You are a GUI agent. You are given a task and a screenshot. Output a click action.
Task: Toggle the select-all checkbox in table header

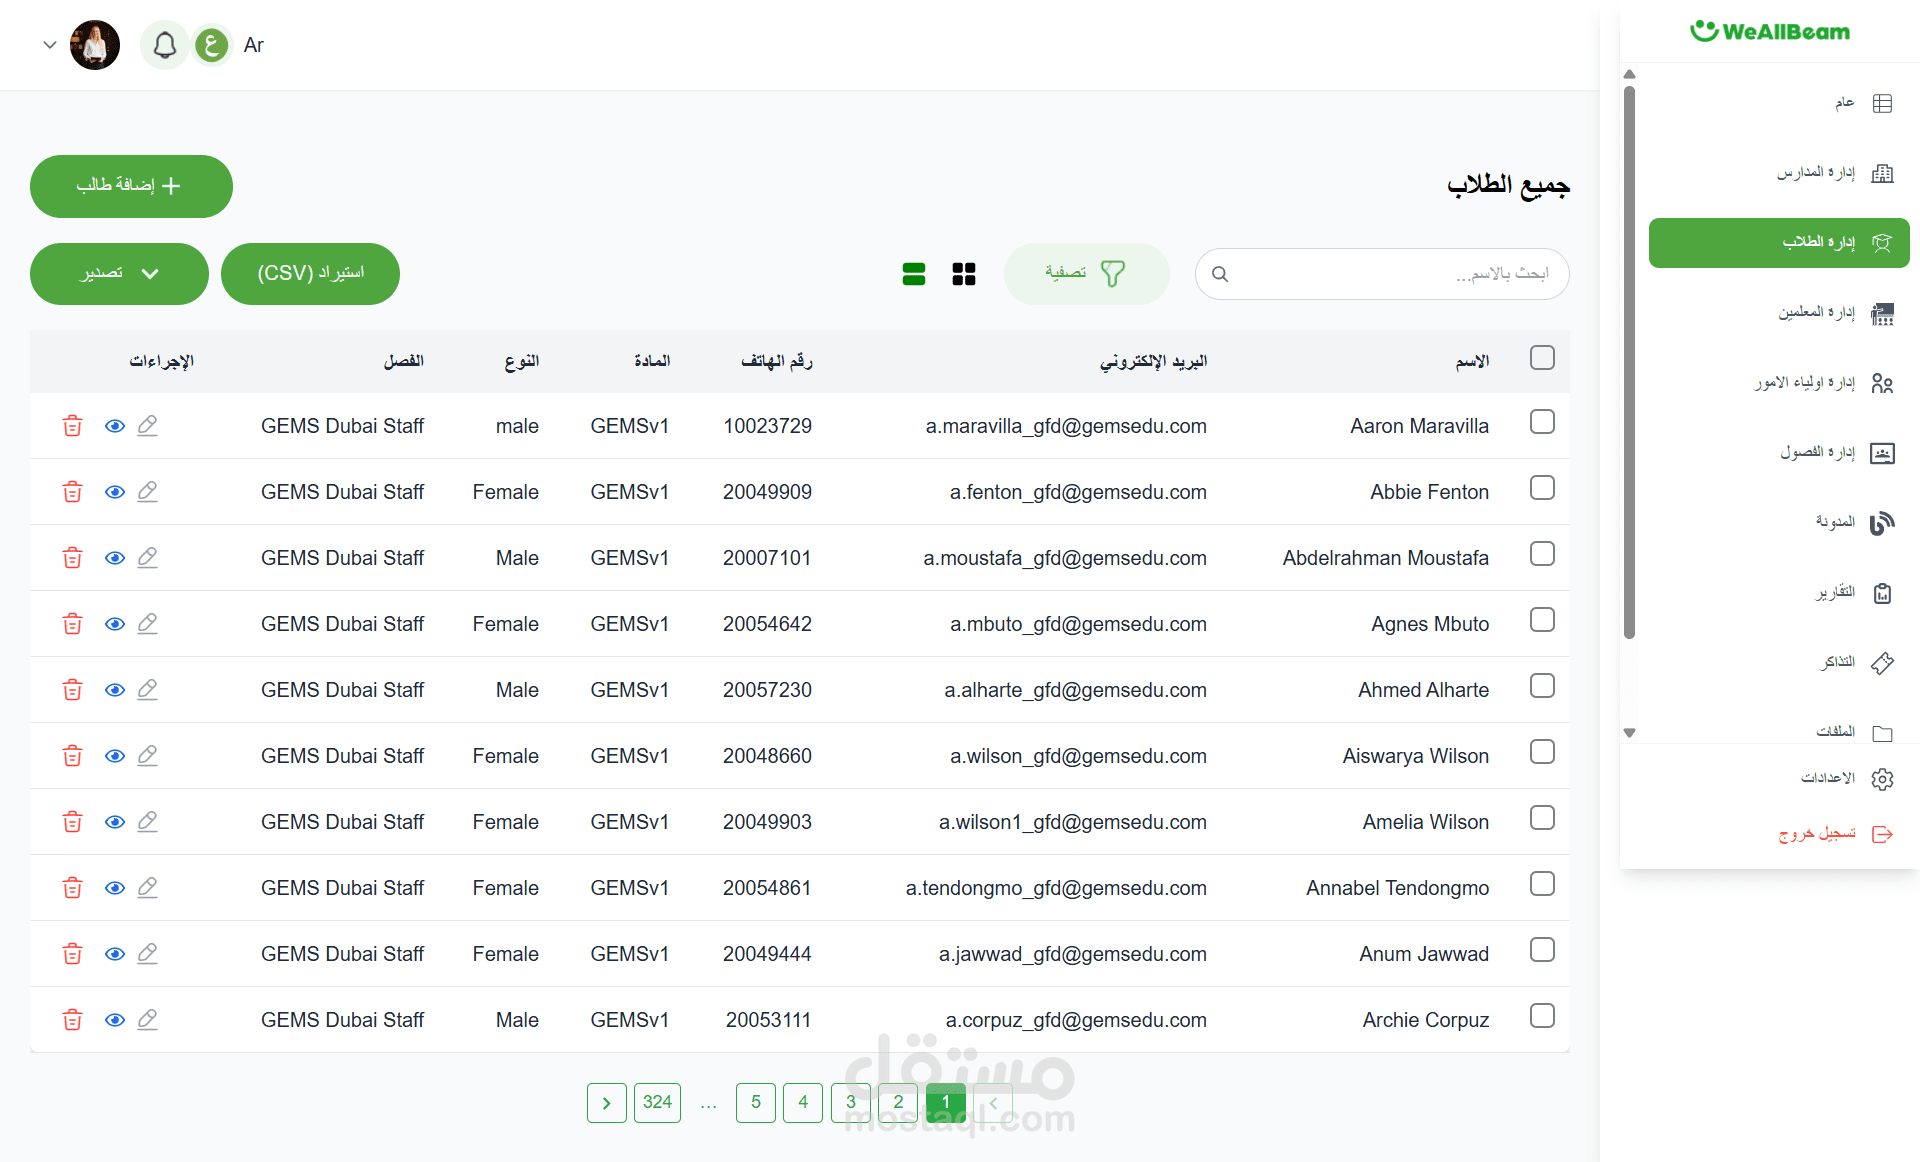click(x=1542, y=358)
